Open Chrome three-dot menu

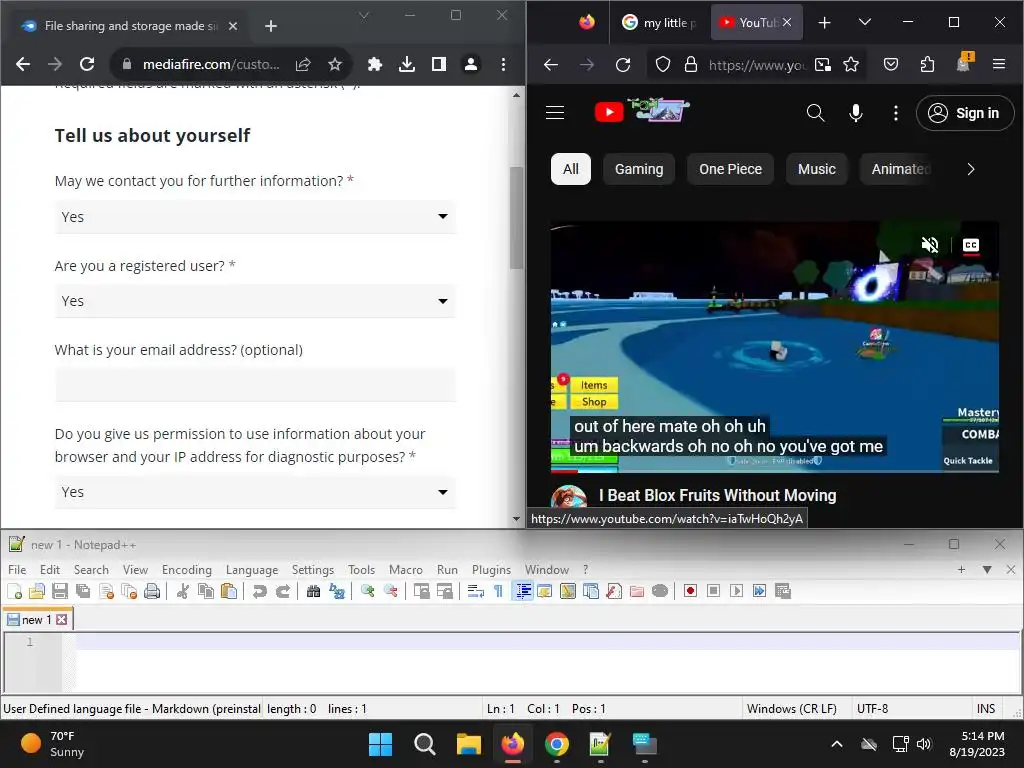tap(503, 64)
